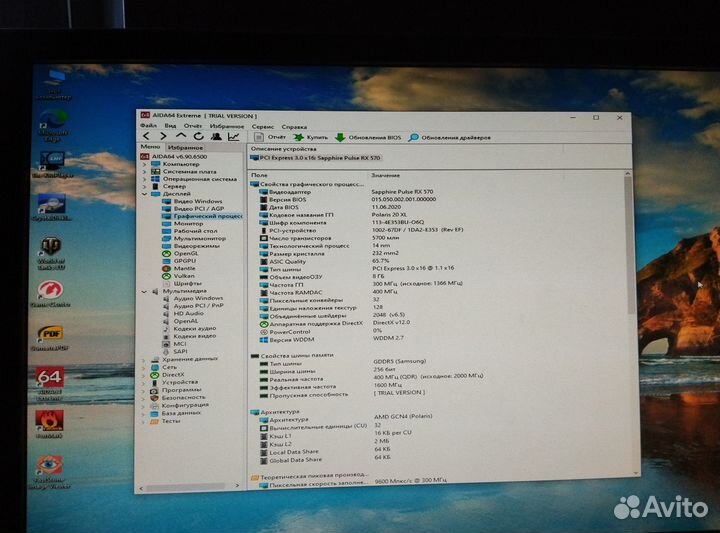Expand the Системная плата tree node
720x533 pixels.
click(144, 171)
